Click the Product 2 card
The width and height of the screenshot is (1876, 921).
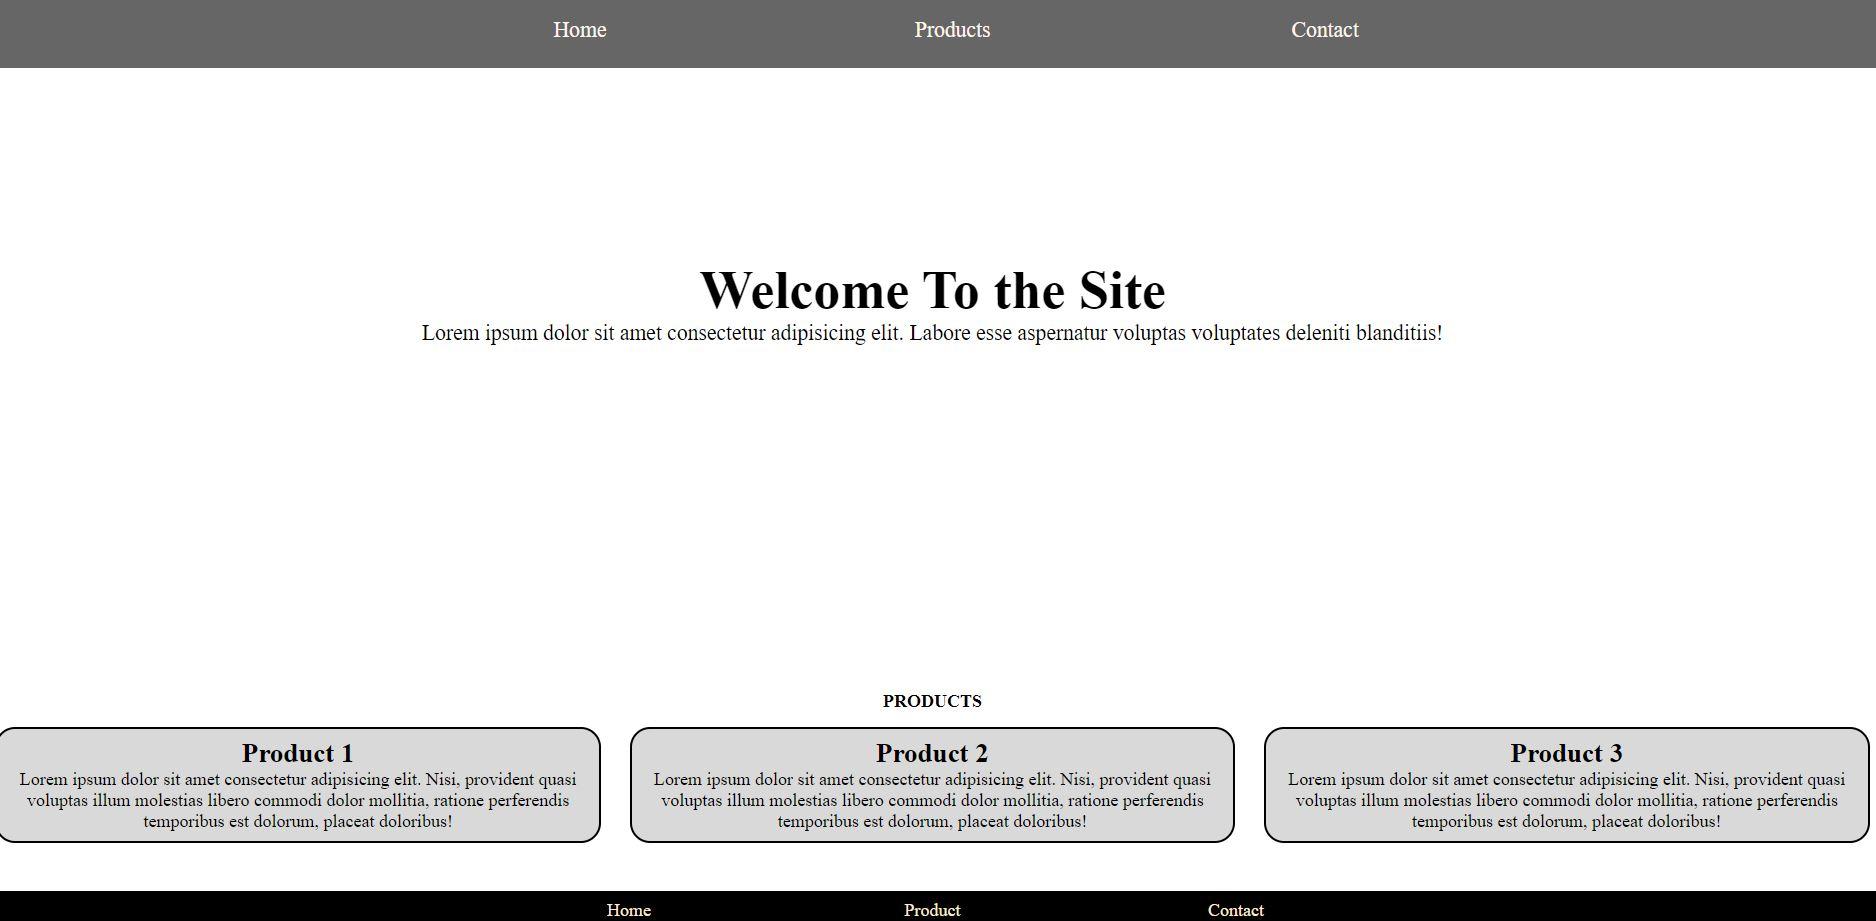932,785
